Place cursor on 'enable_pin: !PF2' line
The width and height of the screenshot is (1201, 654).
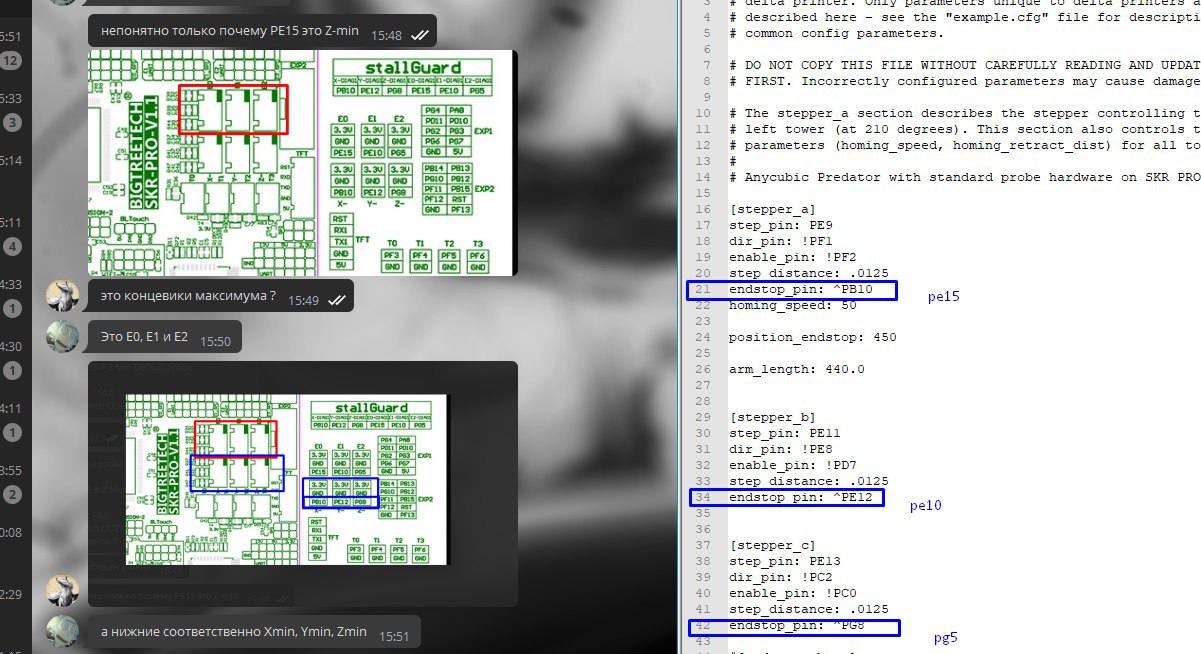point(792,257)
